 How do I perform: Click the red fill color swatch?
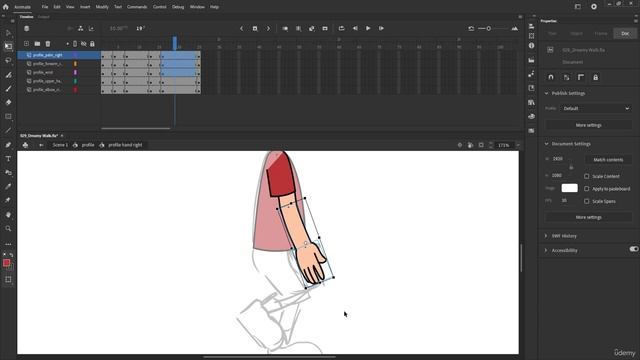pyautogui.click(x=7, y=263)
